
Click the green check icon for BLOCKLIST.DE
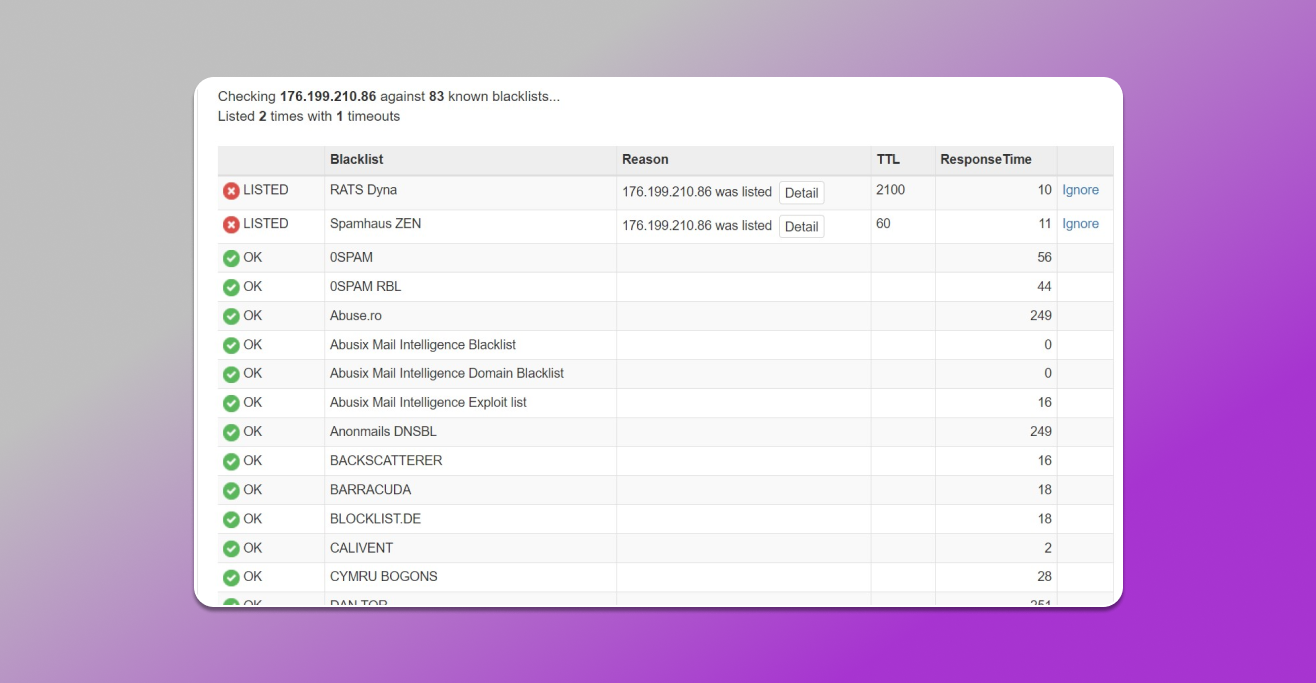tap(231, 519)
